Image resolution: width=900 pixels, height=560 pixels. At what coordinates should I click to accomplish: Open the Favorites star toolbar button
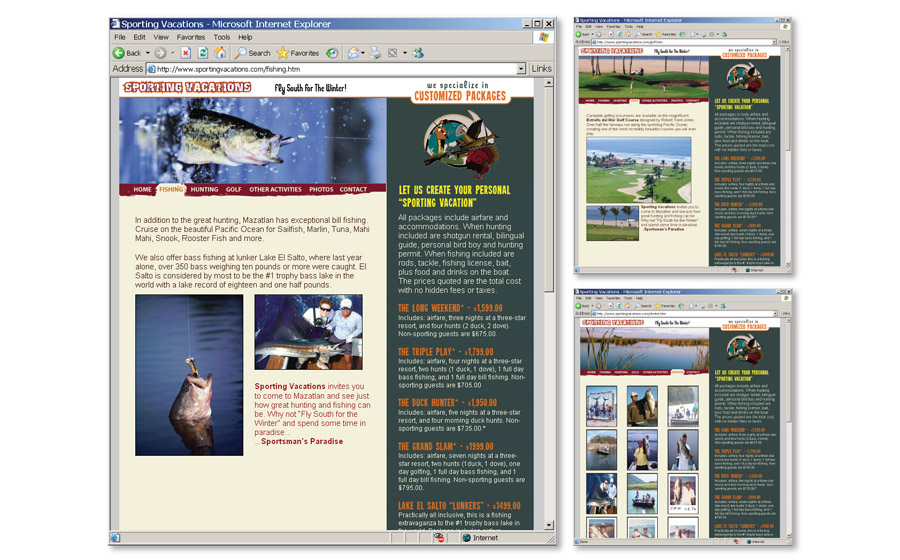click(x=297, y=53)
